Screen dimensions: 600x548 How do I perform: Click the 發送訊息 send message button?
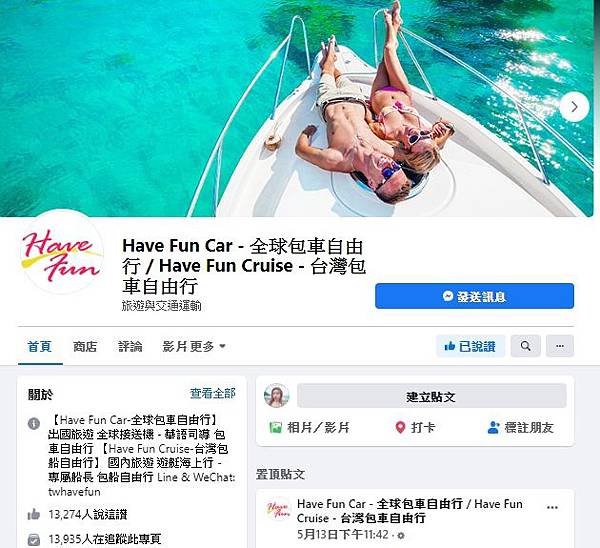click(x=474, y=296)
